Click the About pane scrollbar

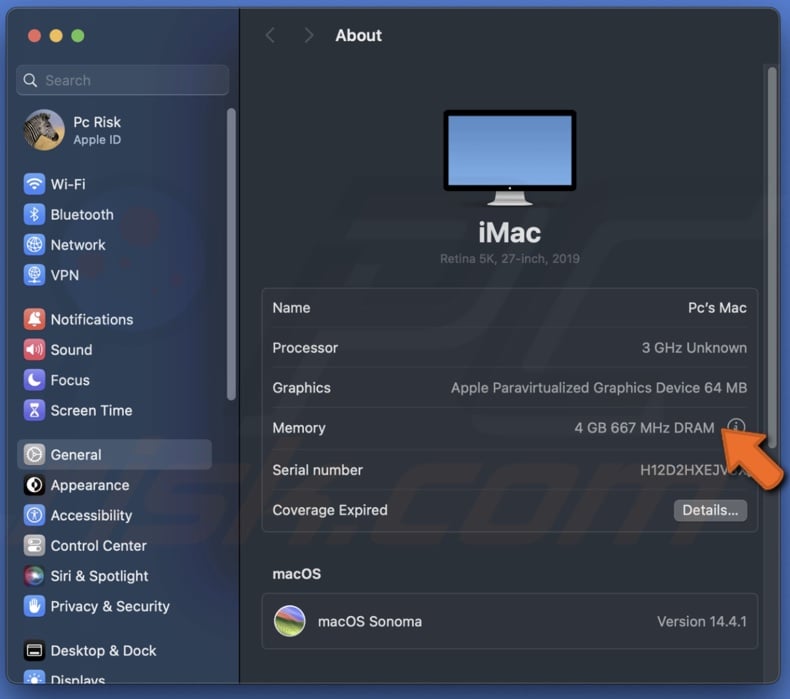click(771, 257)
